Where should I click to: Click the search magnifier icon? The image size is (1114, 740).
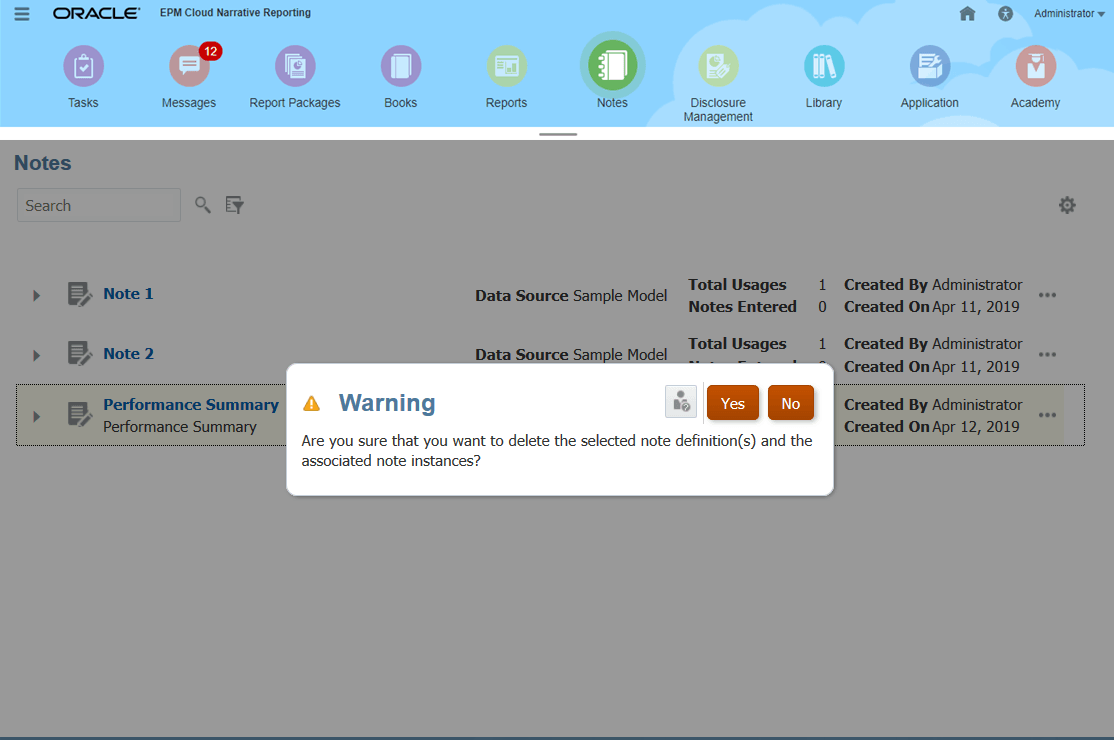tap(202, 205)
